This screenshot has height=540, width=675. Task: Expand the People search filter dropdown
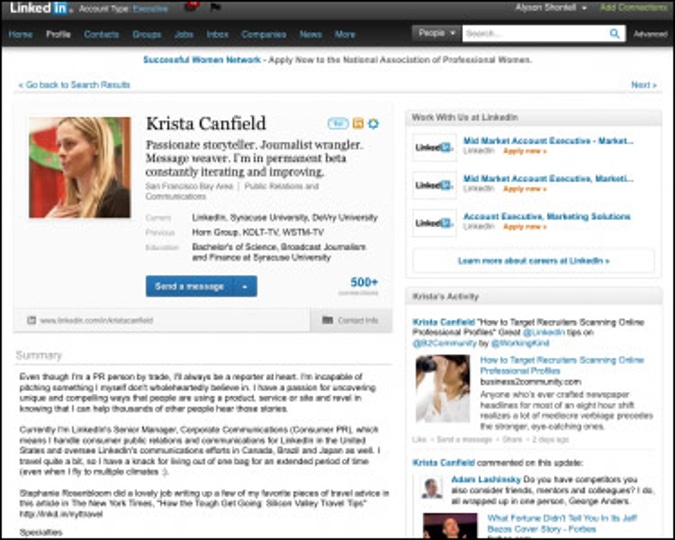[x=437, y=33]
